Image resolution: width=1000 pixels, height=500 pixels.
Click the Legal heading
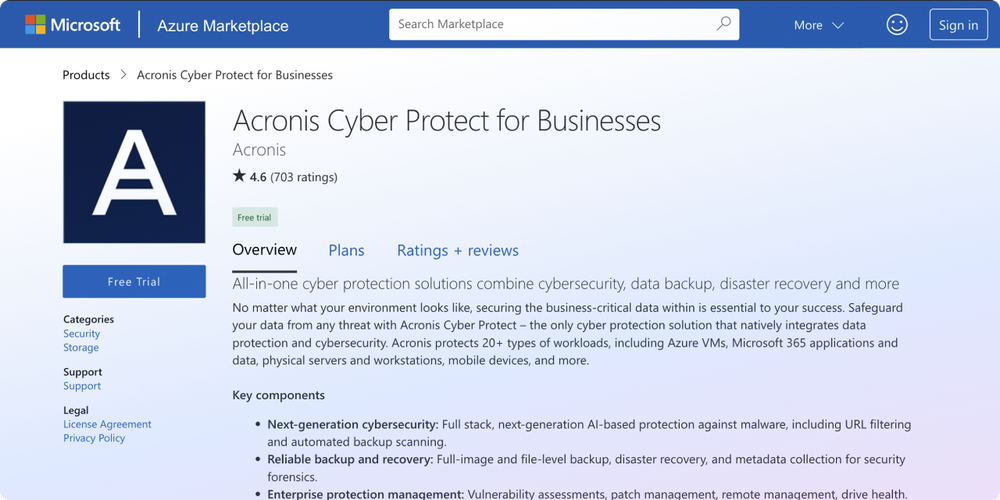76,410
